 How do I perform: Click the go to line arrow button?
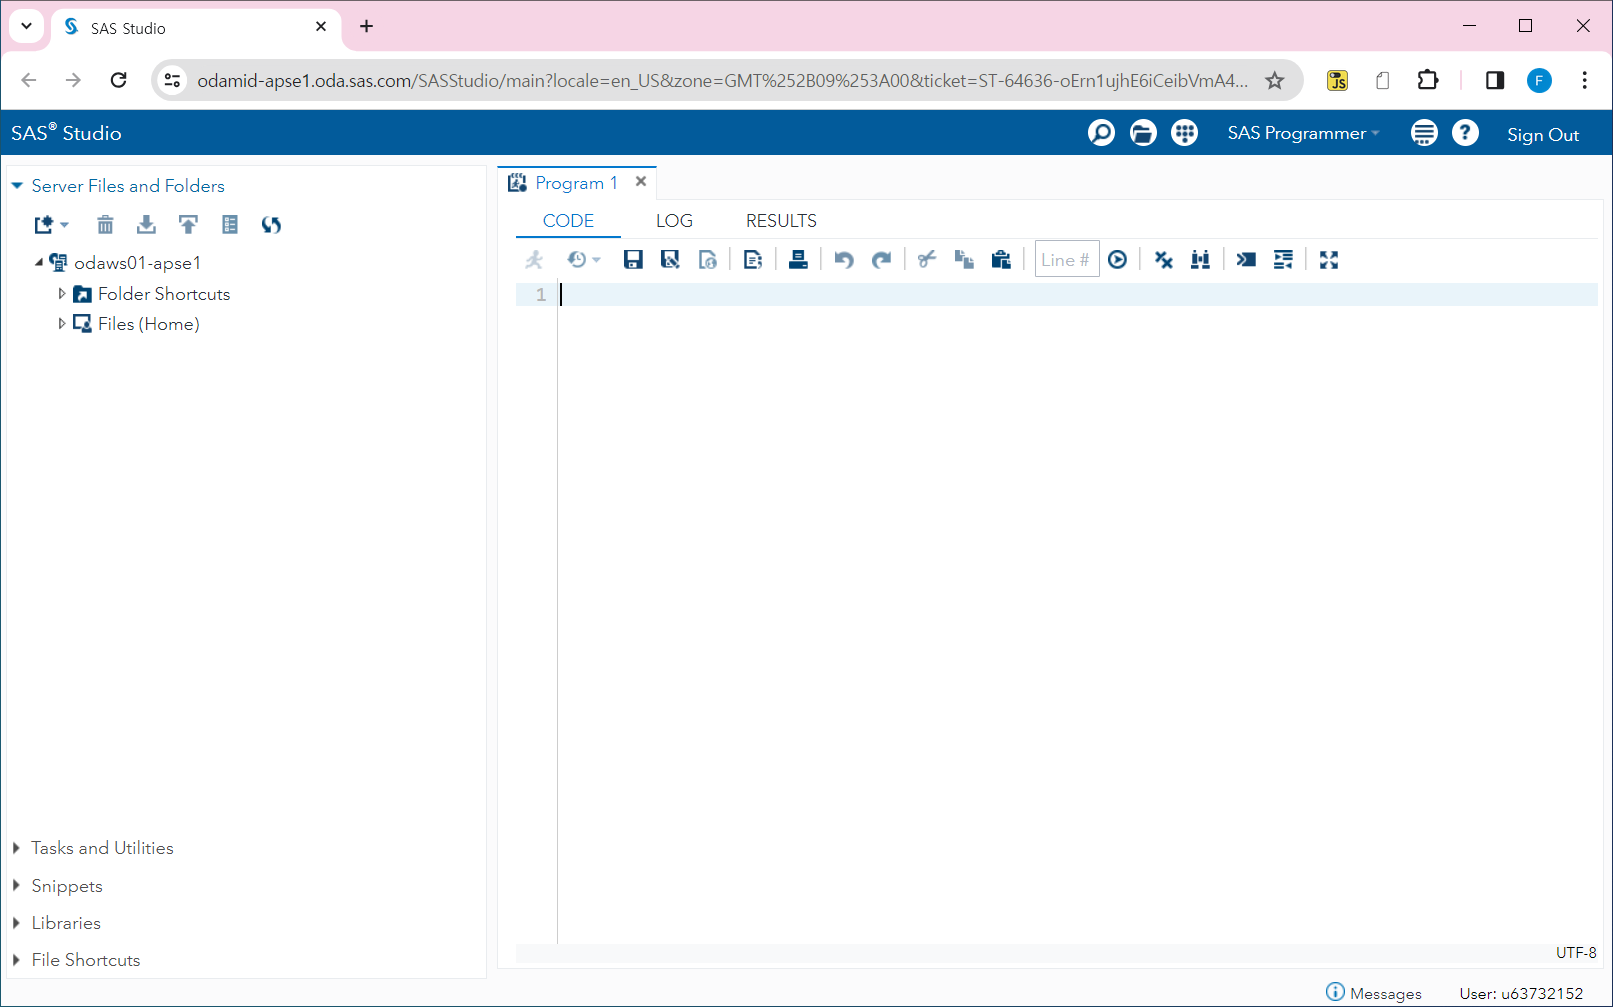[x=1118, y=260]
